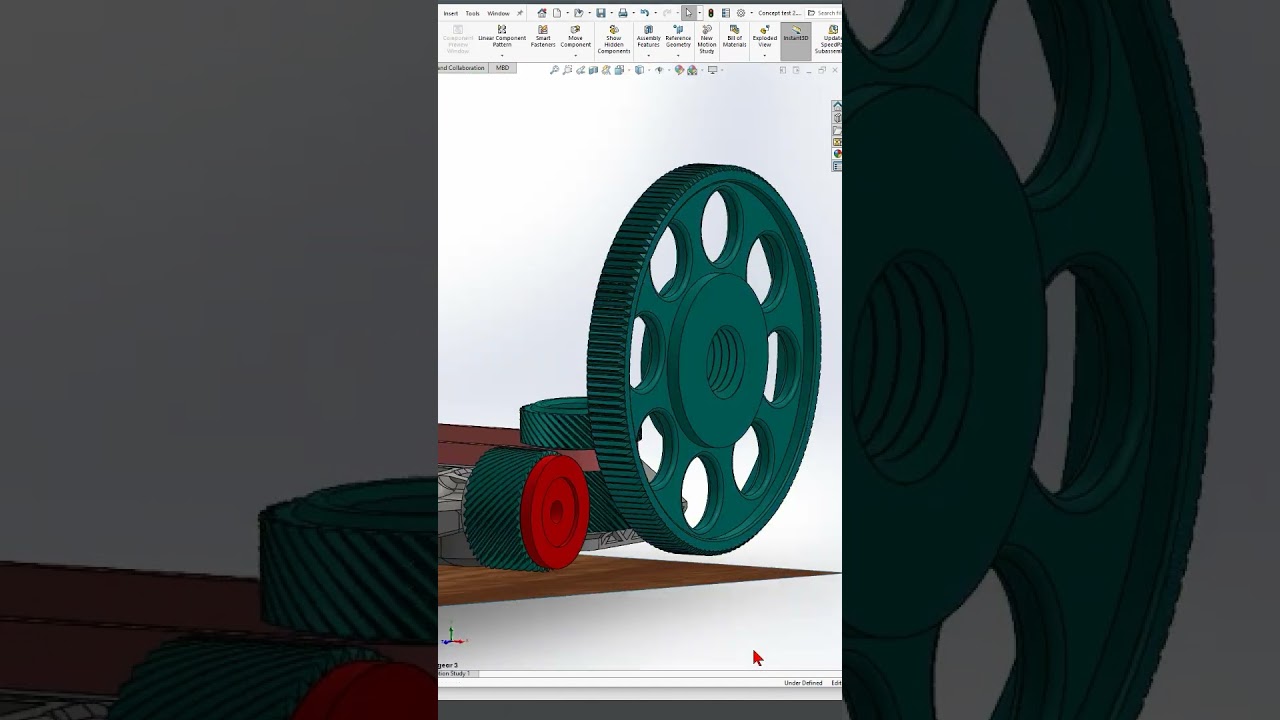
Task: Open the Insert menu
Action: coord(451,13)
